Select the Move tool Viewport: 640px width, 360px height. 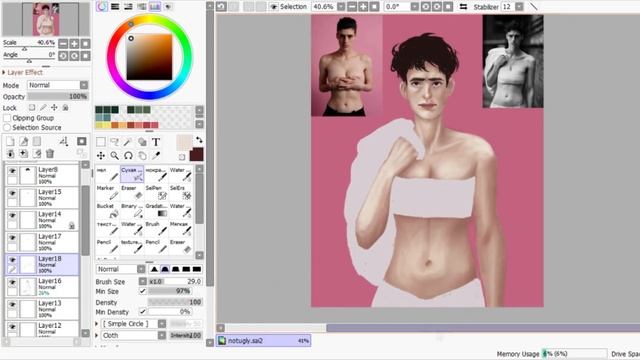point(101,156)
